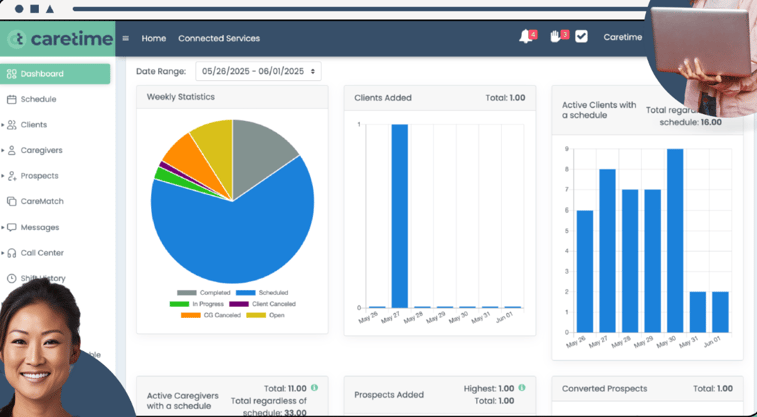
Task: Click info icon beside Active Caregivers total
Action: tap(314, 388)
